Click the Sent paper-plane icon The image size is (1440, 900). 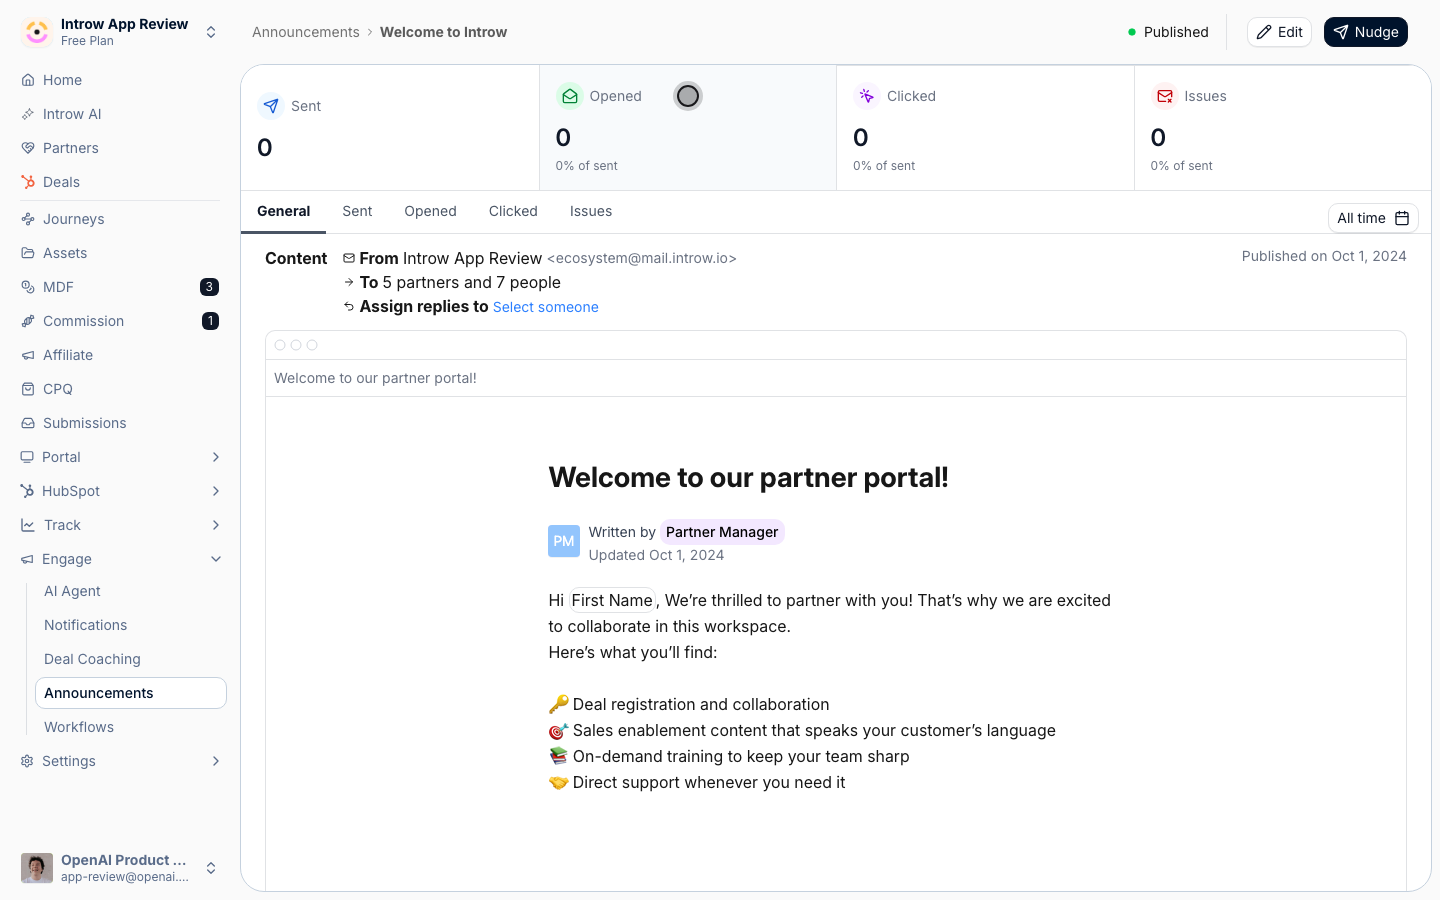pos(271,106)
